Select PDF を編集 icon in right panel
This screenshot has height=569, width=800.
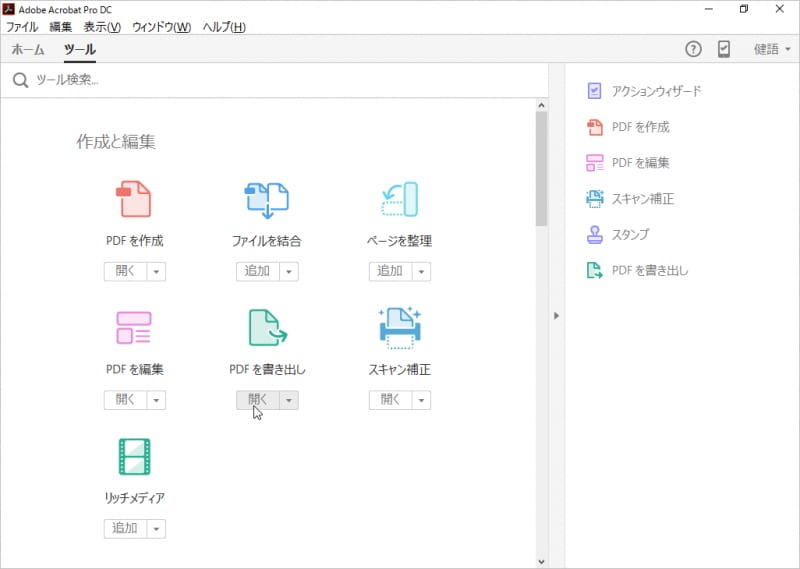(594, 163)
